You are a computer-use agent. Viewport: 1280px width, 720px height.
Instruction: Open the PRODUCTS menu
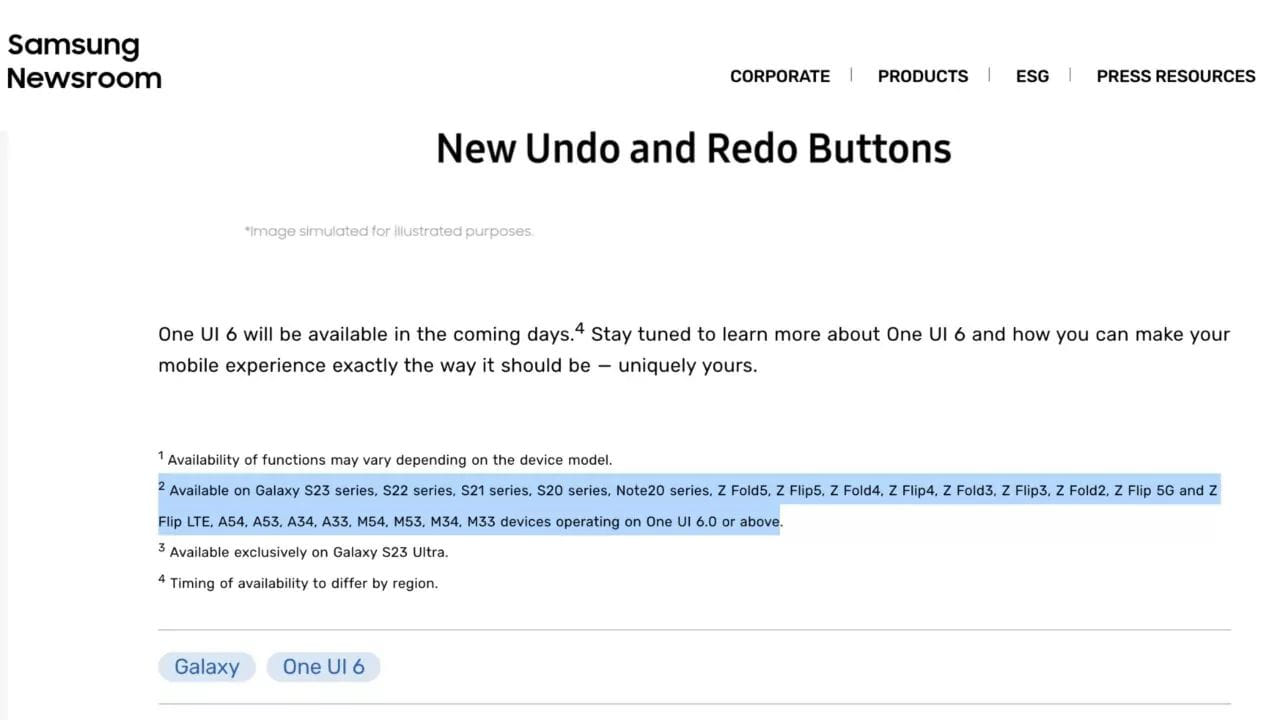(923, 76)
